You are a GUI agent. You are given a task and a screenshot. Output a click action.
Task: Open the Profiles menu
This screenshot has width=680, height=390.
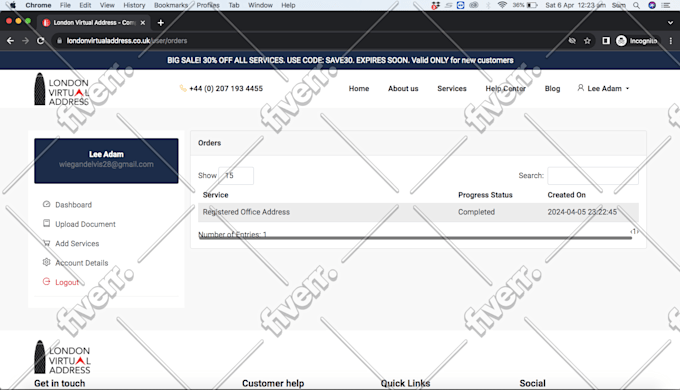(x=208, y=5)
